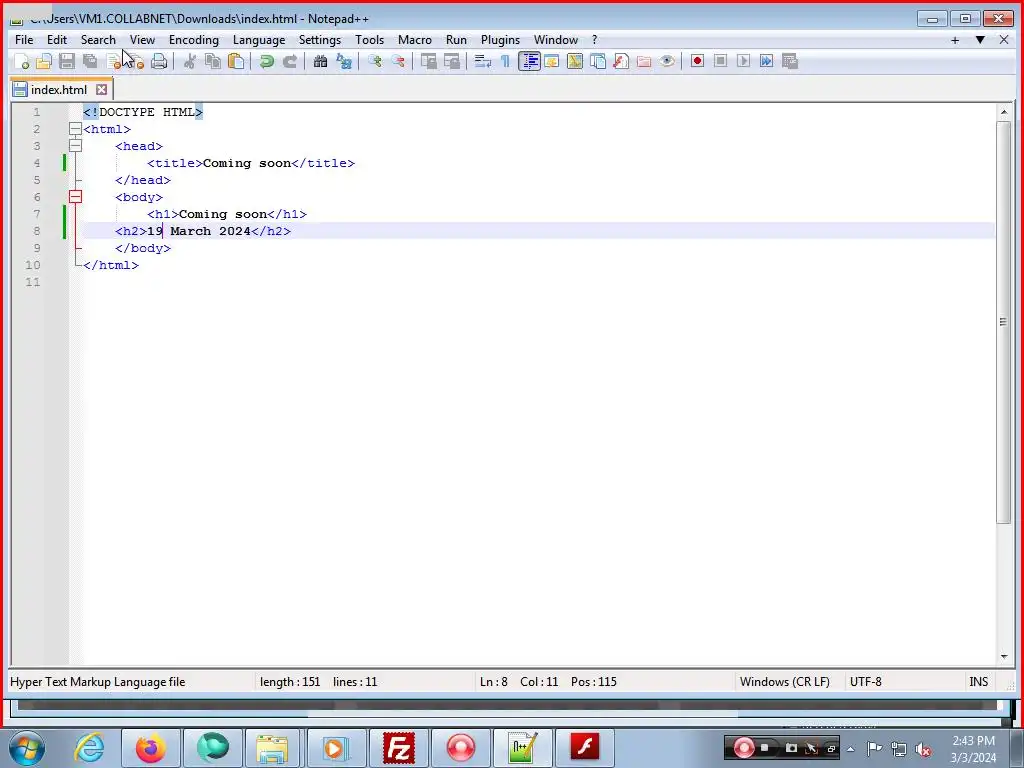Click the Stop Recording macro icon

coord(720,61)
